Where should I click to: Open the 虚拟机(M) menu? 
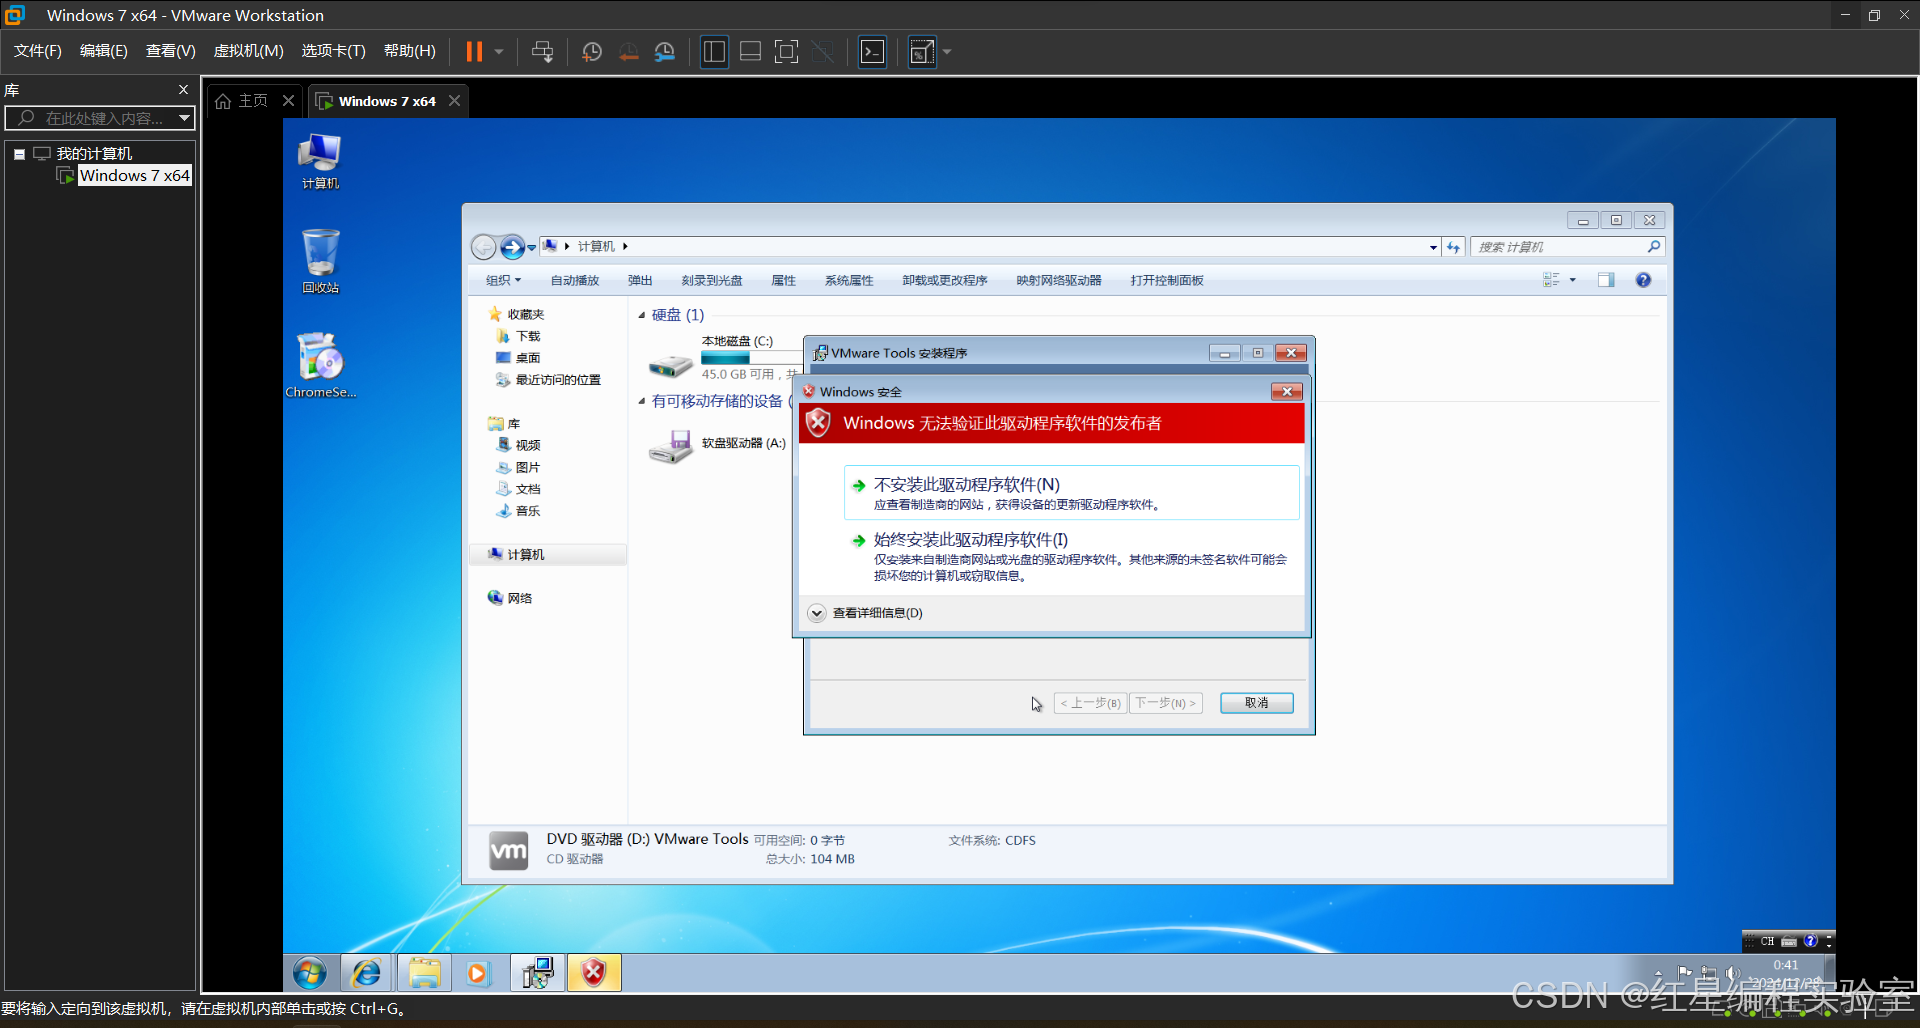coord(249,51)
